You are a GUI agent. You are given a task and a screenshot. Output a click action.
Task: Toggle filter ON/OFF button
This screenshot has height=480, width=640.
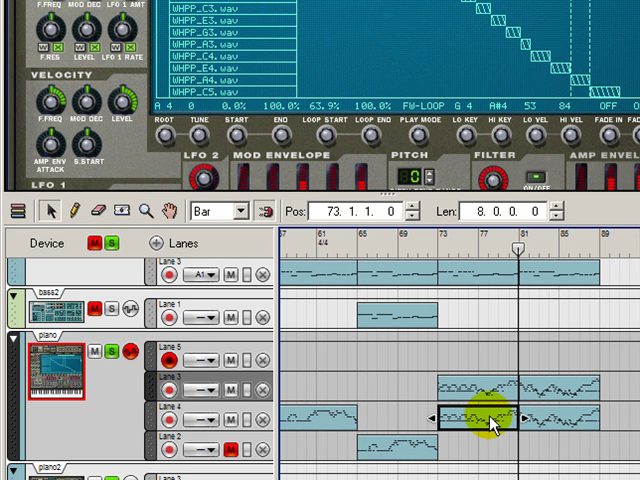pos(536,177)
